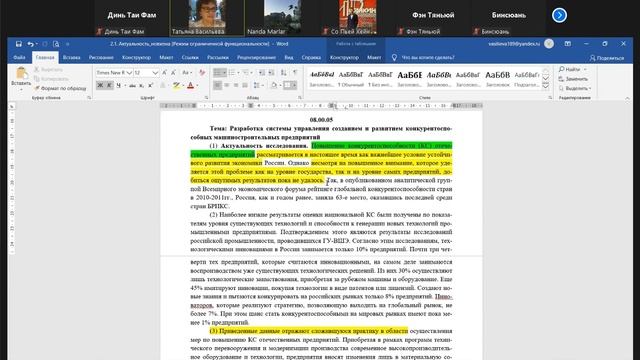The height and width of the screenshot is (360, 640).
Task: Toggle show paragraph marks ¶
Action: tap(295, 73)
